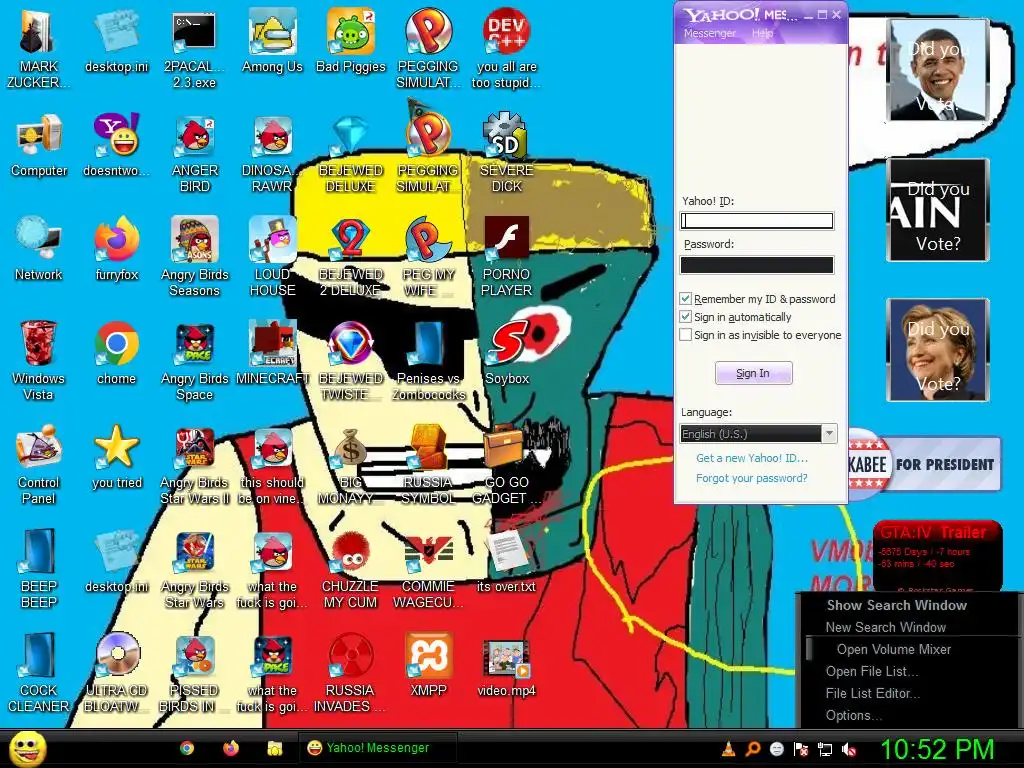The image size is (1024, 768).
Task: Open the Messenger menu
Action: click(x=709, y=33)
